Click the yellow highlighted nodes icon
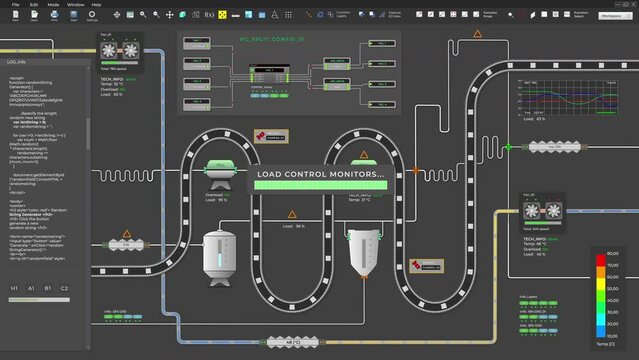This screenshot has width=639, height=360. pyautogui.click(x=223, y=15)
